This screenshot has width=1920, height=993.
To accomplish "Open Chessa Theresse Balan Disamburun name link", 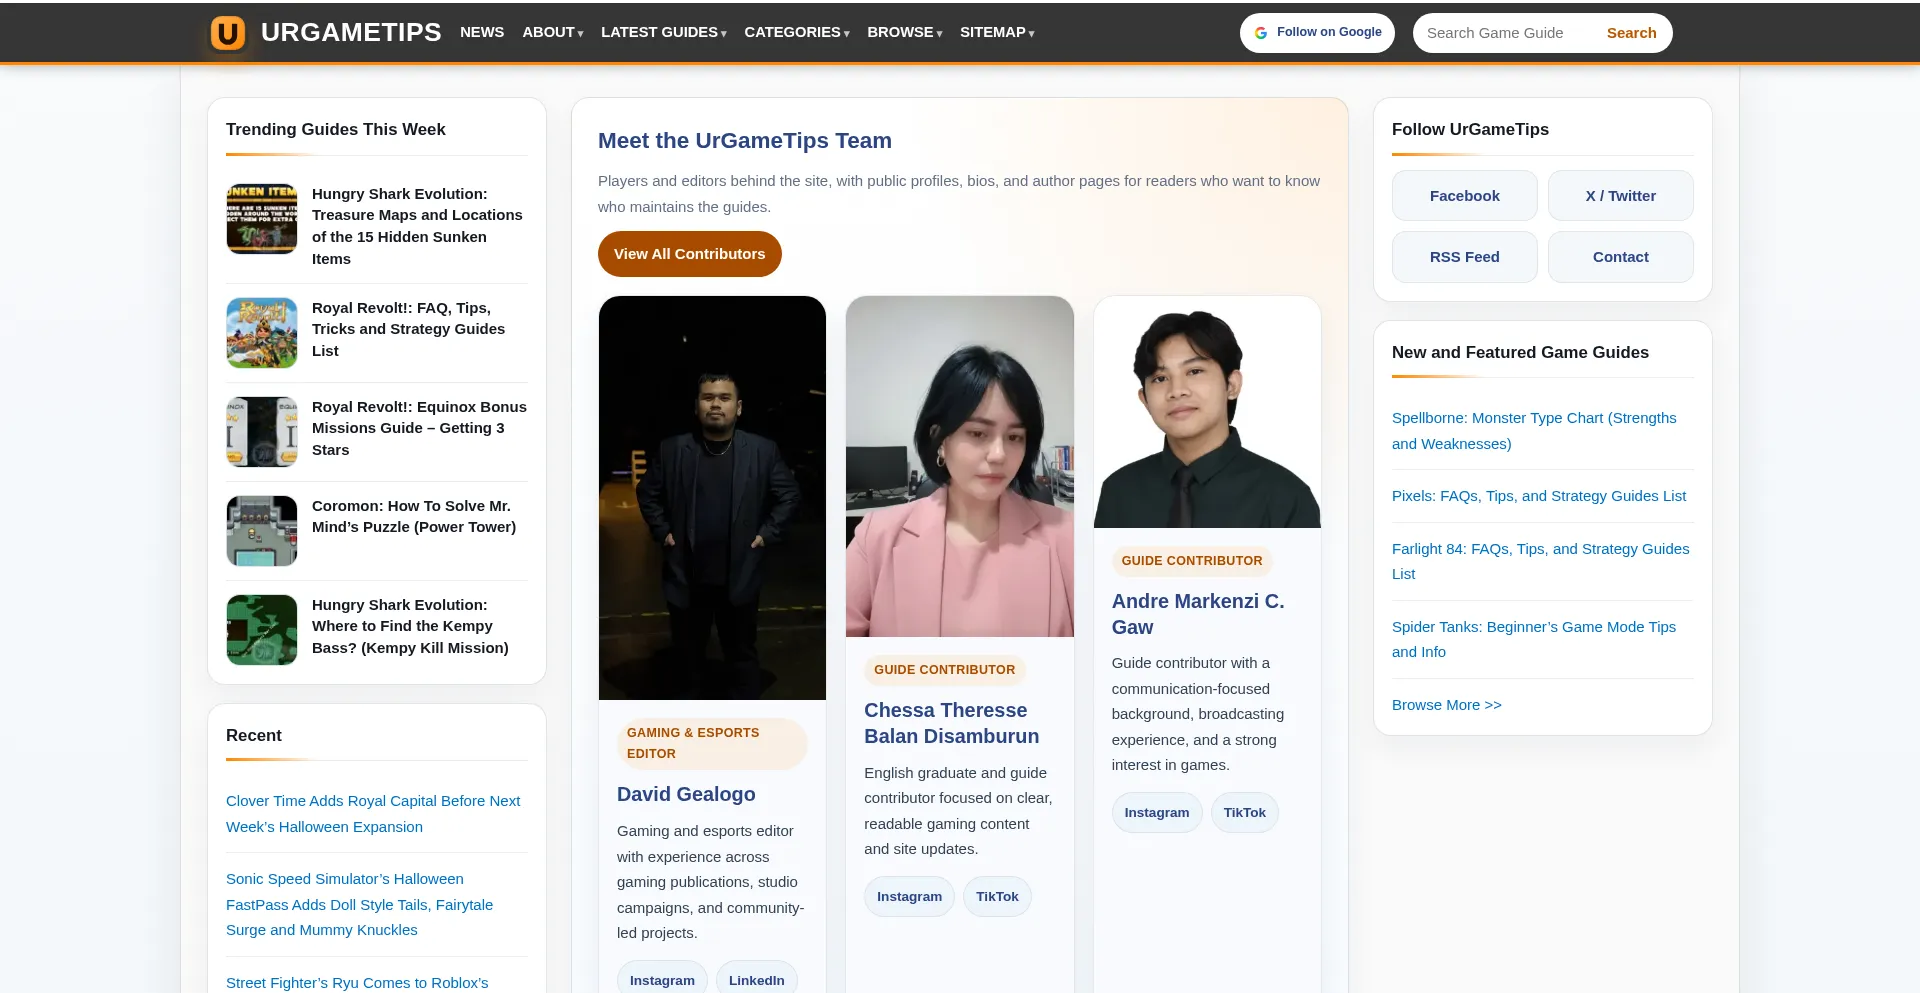I will tap(951, 723).
